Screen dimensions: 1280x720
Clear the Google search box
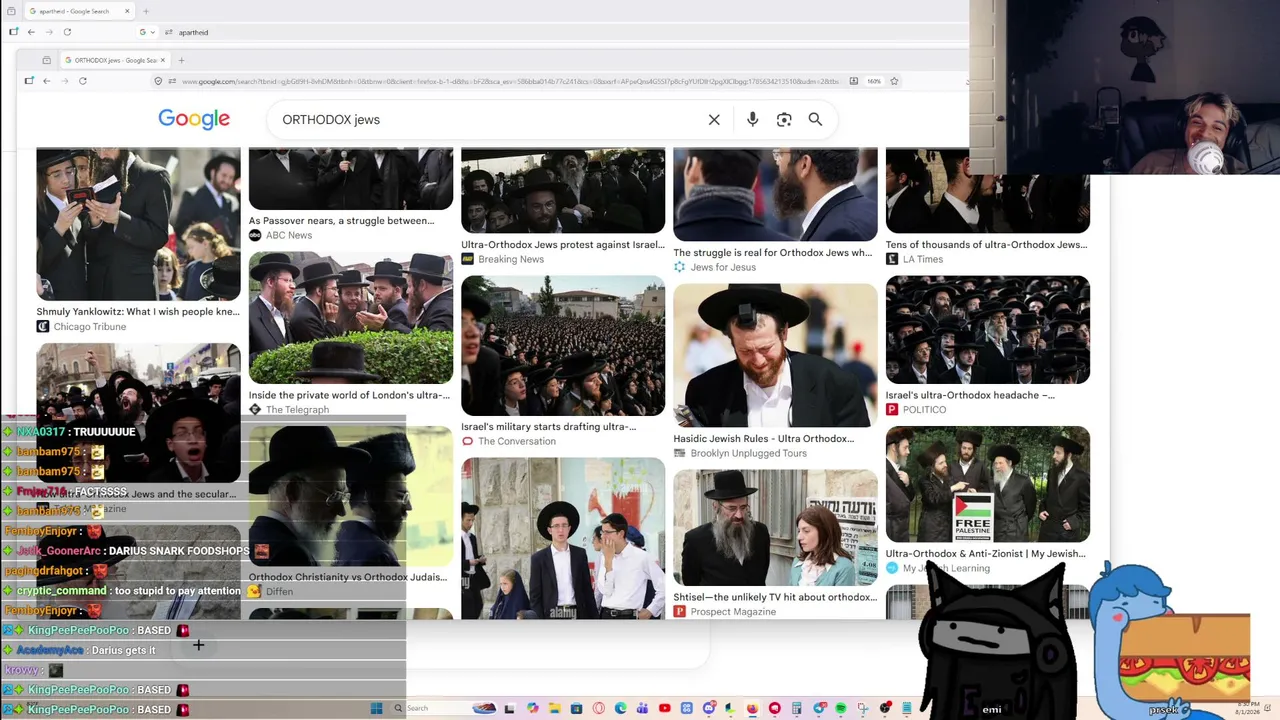tap(714, 120)
